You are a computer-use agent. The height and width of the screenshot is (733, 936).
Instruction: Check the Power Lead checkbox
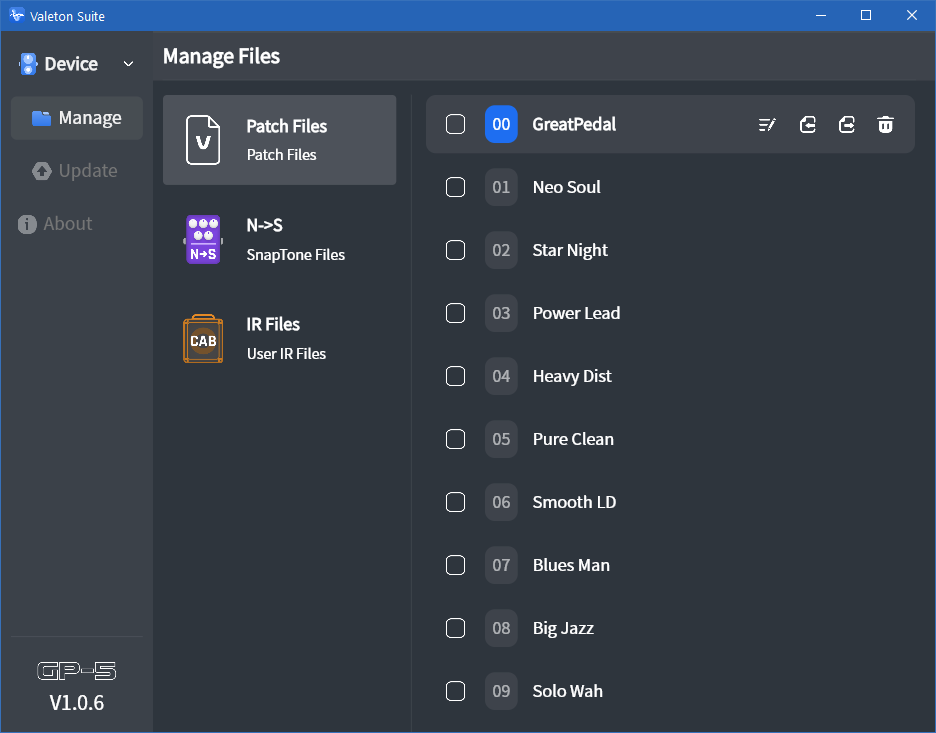tap(455, 313)
